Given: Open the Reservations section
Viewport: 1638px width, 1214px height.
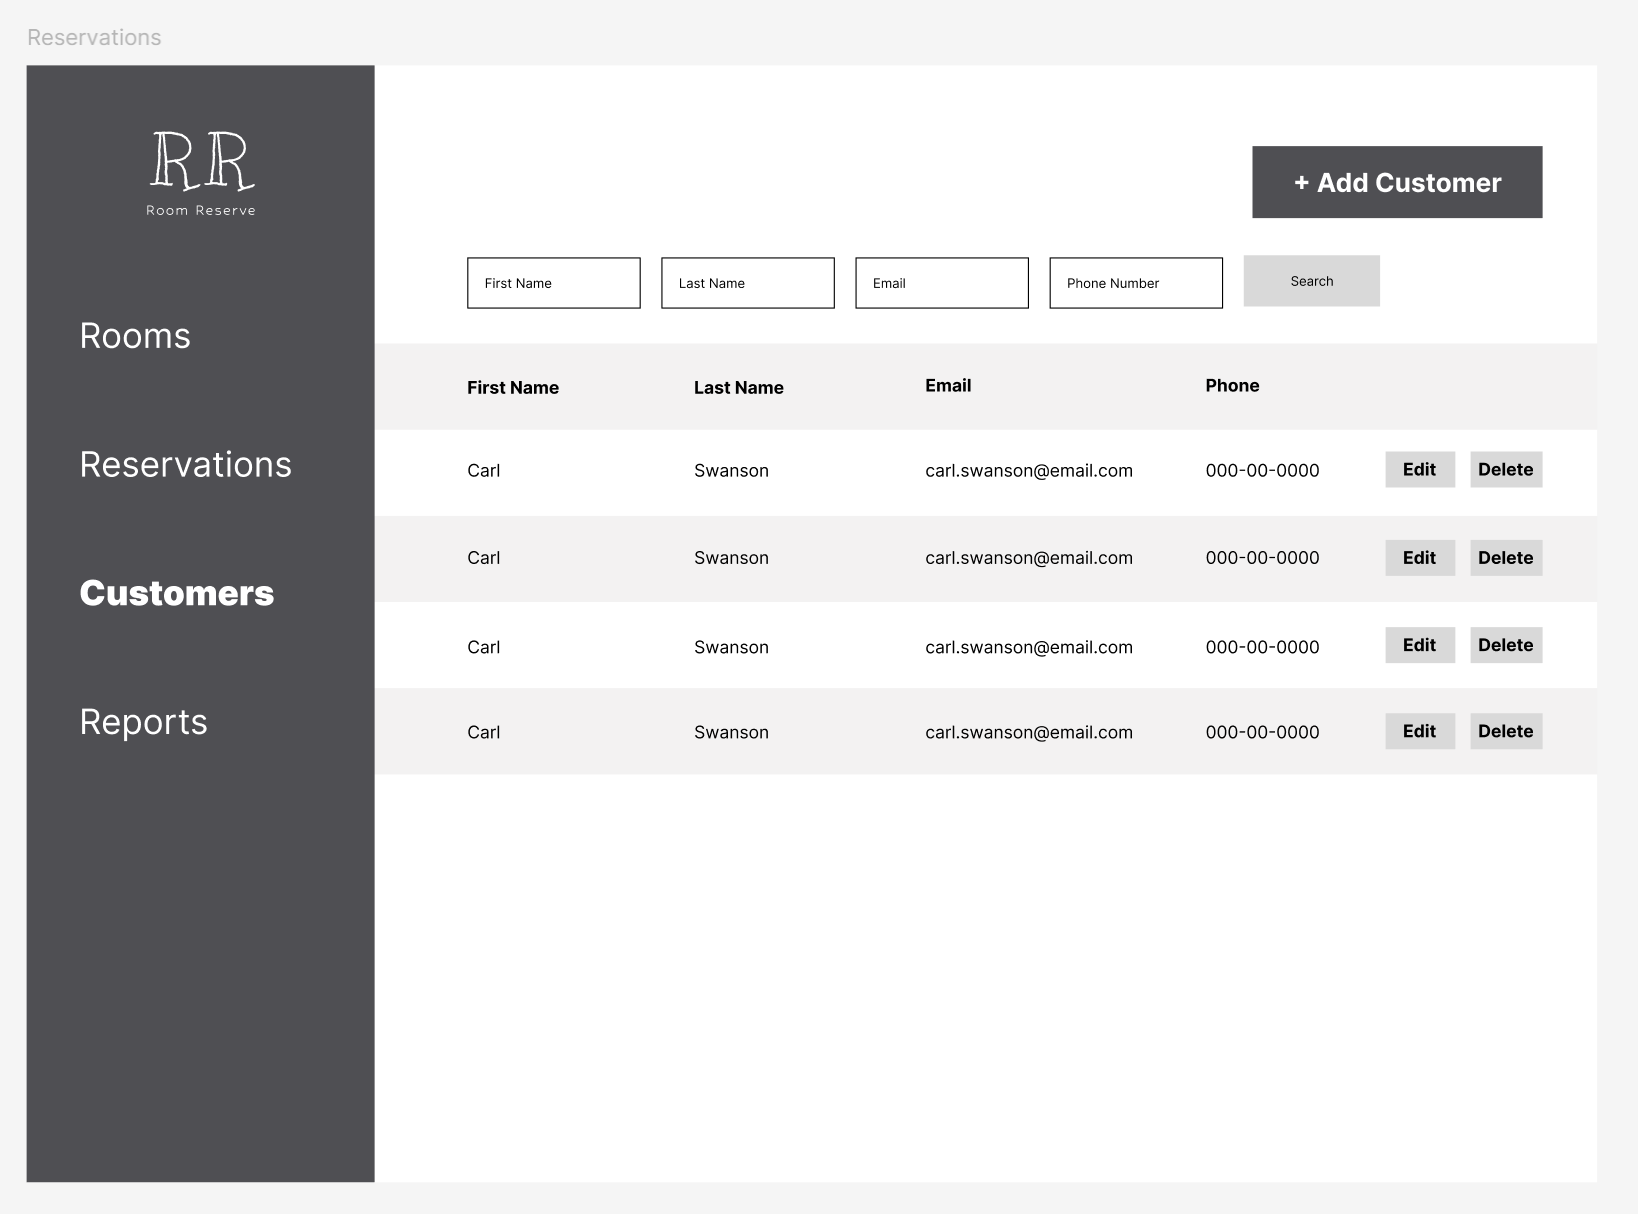Looking at the screenshot, I should click(186, 464).
